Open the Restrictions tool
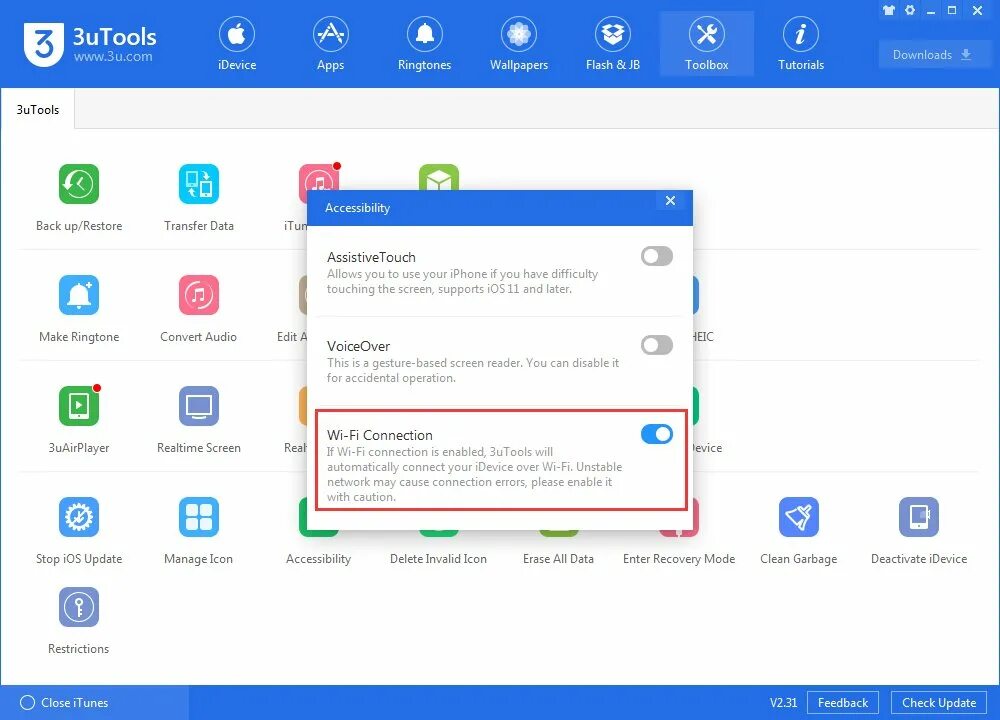Image resolution: width=1000 pixels, height=720 pixels. [79, 607]
